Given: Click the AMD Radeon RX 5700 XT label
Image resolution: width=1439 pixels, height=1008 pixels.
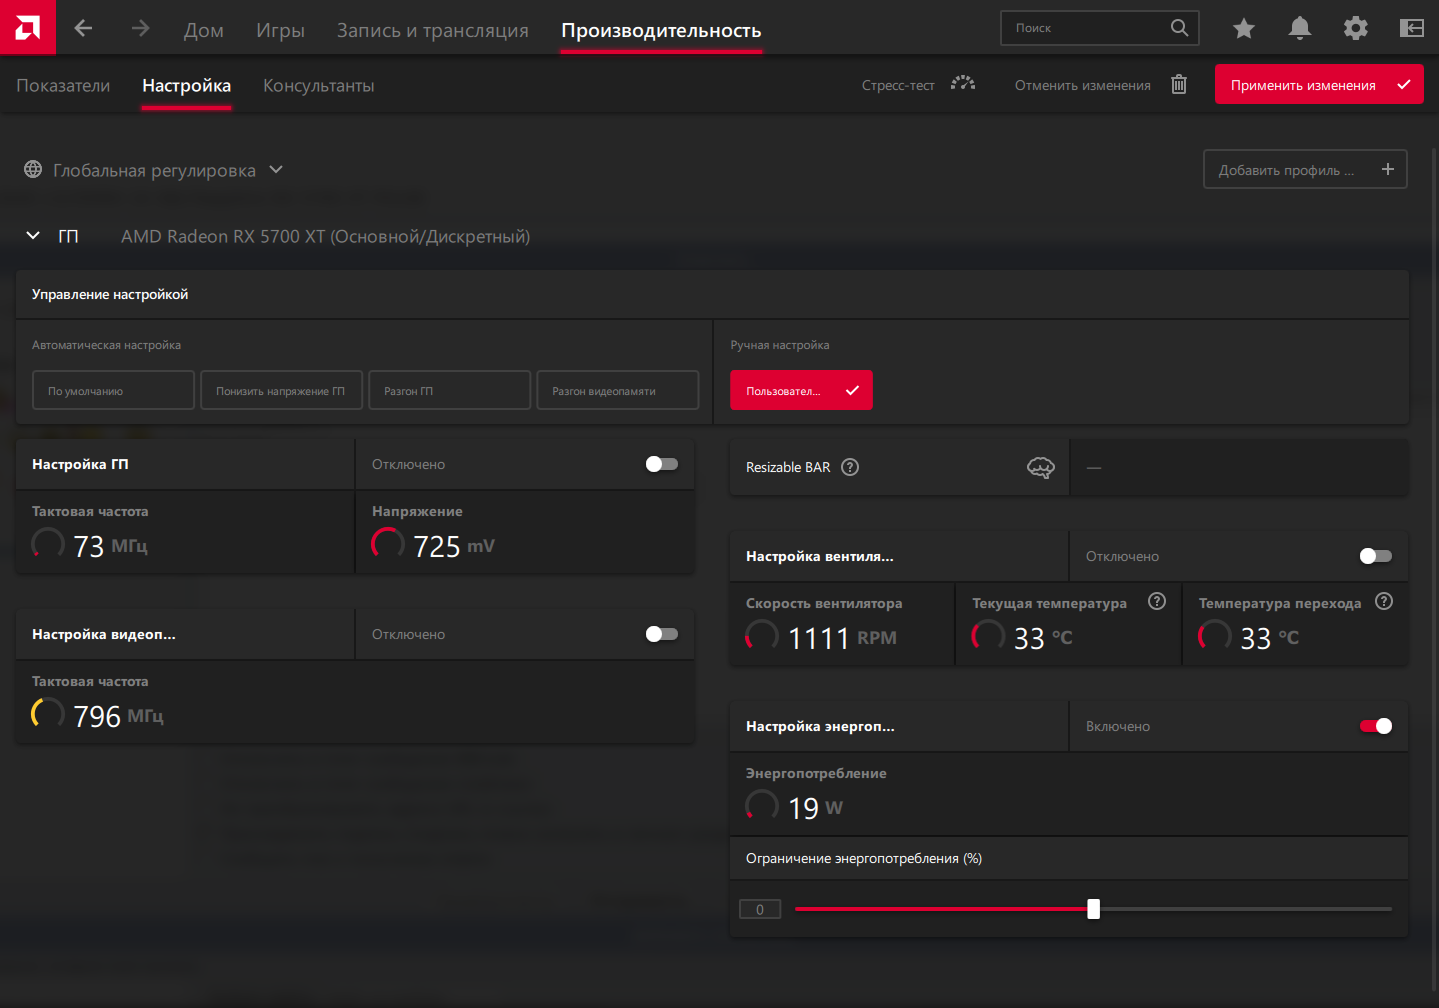Looking at the screenshot, I should 325,236.
